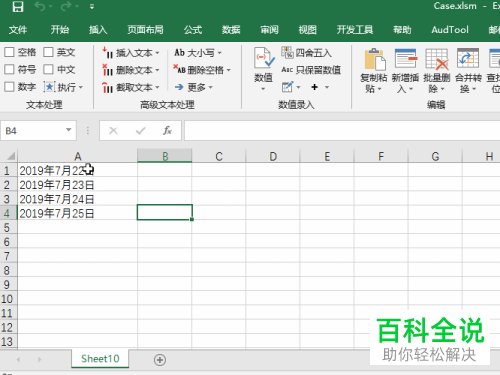The height and width of the screenshot is (375, 500).
Task: Switch to the 插入 ribbon tab
Action: point(98,30)
